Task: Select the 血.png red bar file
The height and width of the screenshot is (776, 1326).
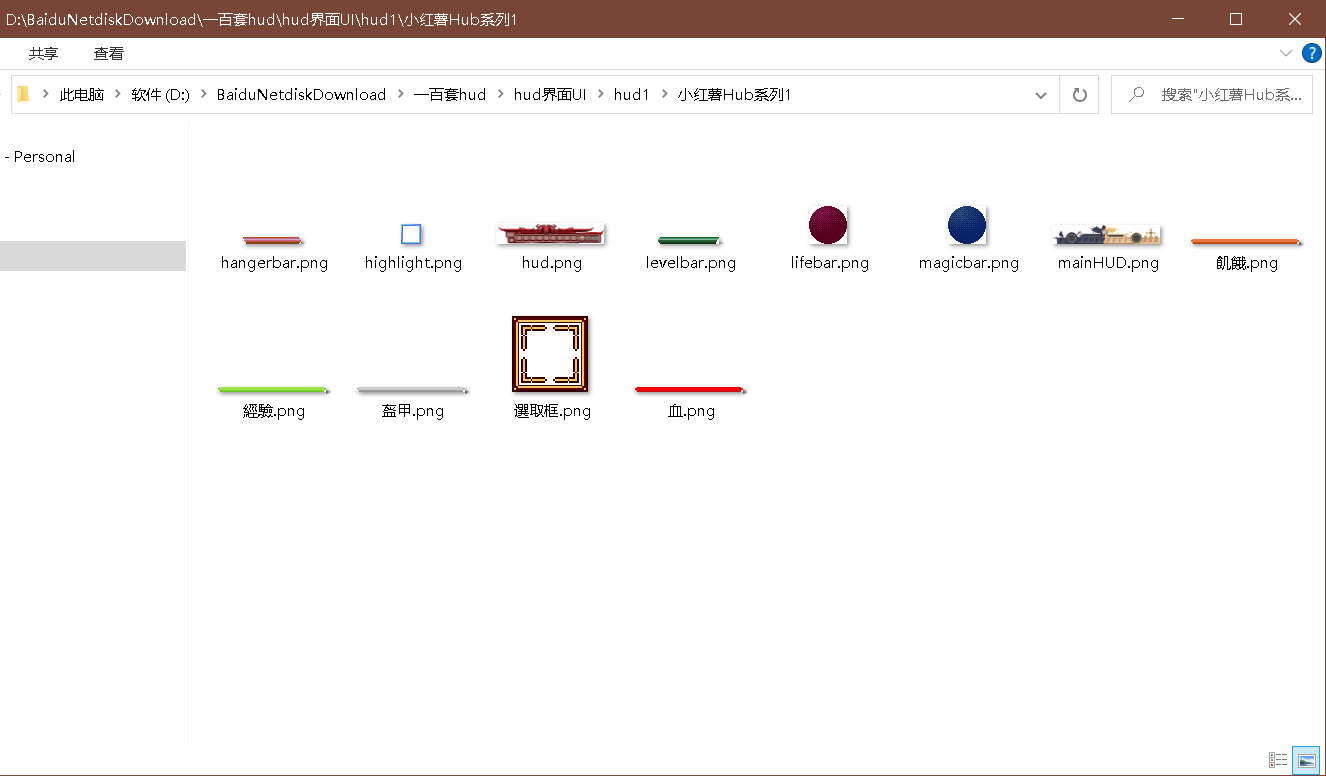Action: coord(690,390)
